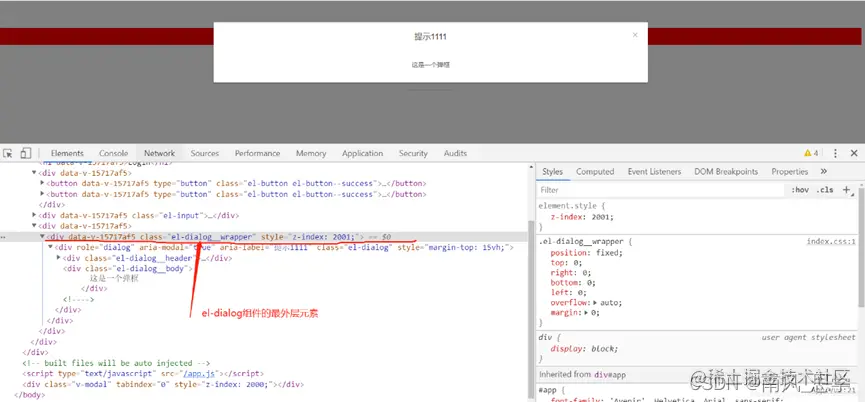The image size is (865, 402).
Task: Select the "built files will be auto injected" comment
Action: point(116,363)
